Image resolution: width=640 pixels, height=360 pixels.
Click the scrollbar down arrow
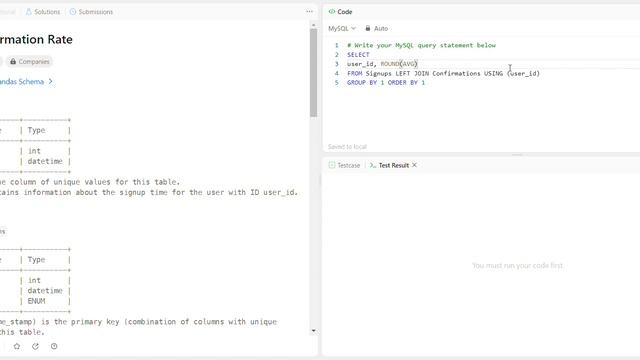tap(313, 331)
